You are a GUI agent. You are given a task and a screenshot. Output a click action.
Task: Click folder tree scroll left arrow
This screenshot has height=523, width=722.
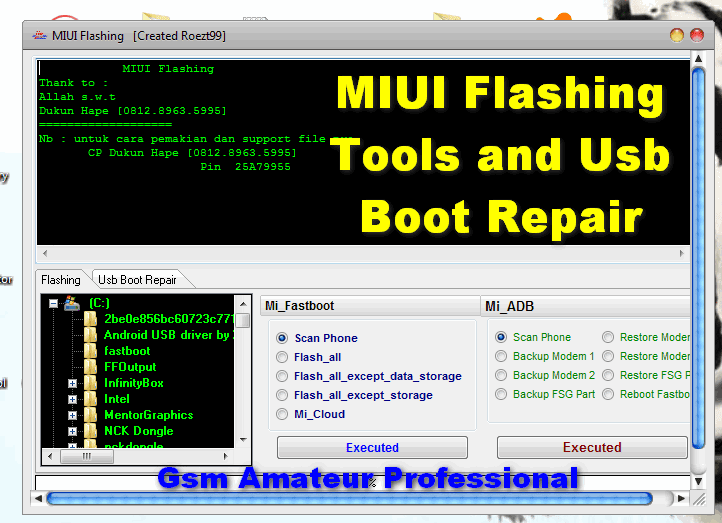(x=50, y=456)
